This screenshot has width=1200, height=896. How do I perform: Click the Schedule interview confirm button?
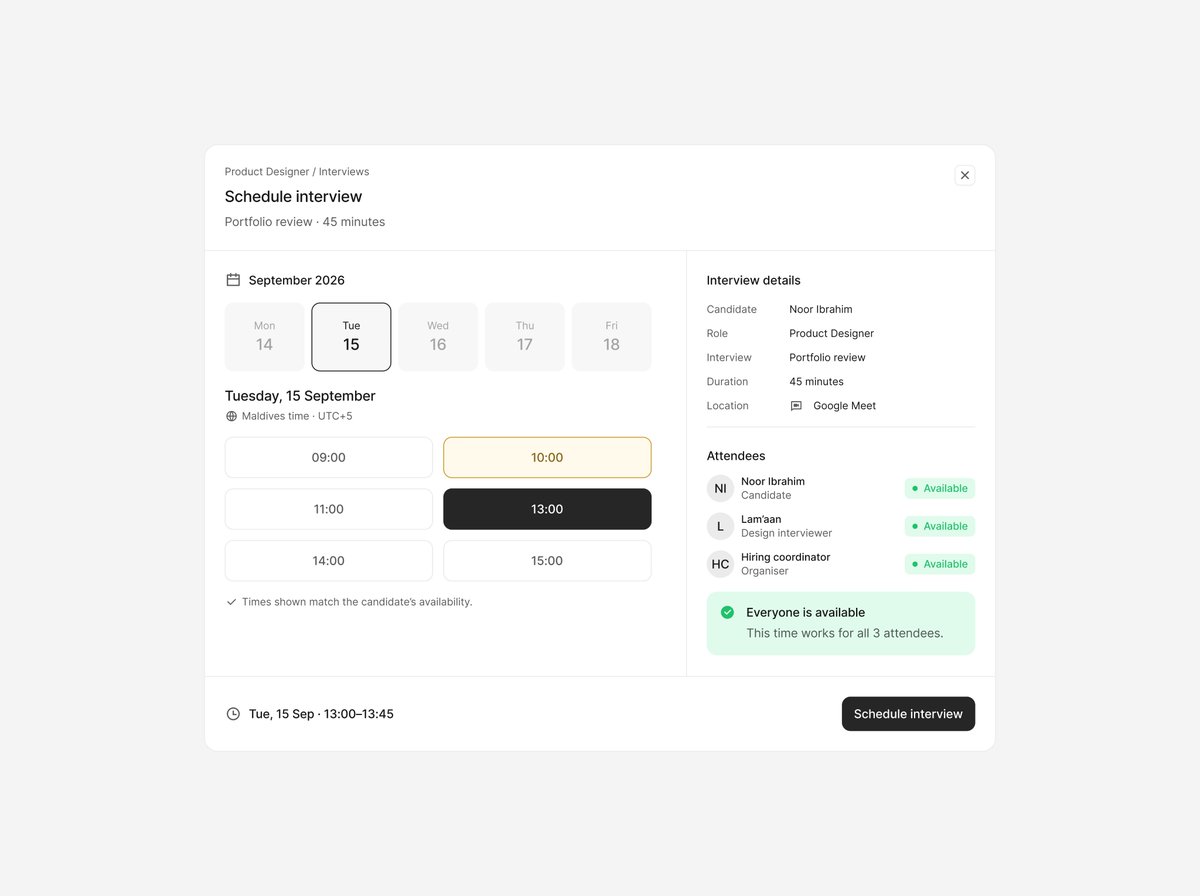pos(908,714)
